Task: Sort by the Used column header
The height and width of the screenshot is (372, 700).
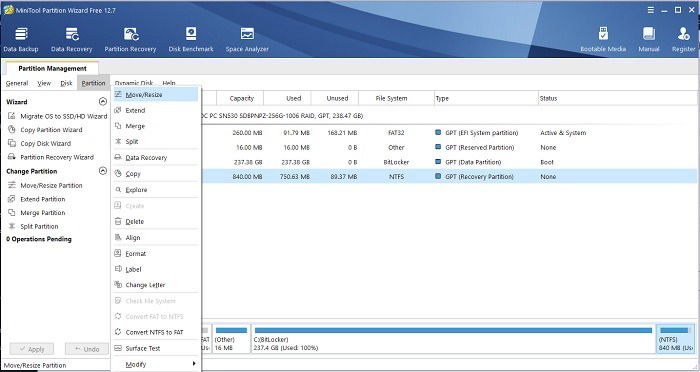Action: (x=288, y=98)
